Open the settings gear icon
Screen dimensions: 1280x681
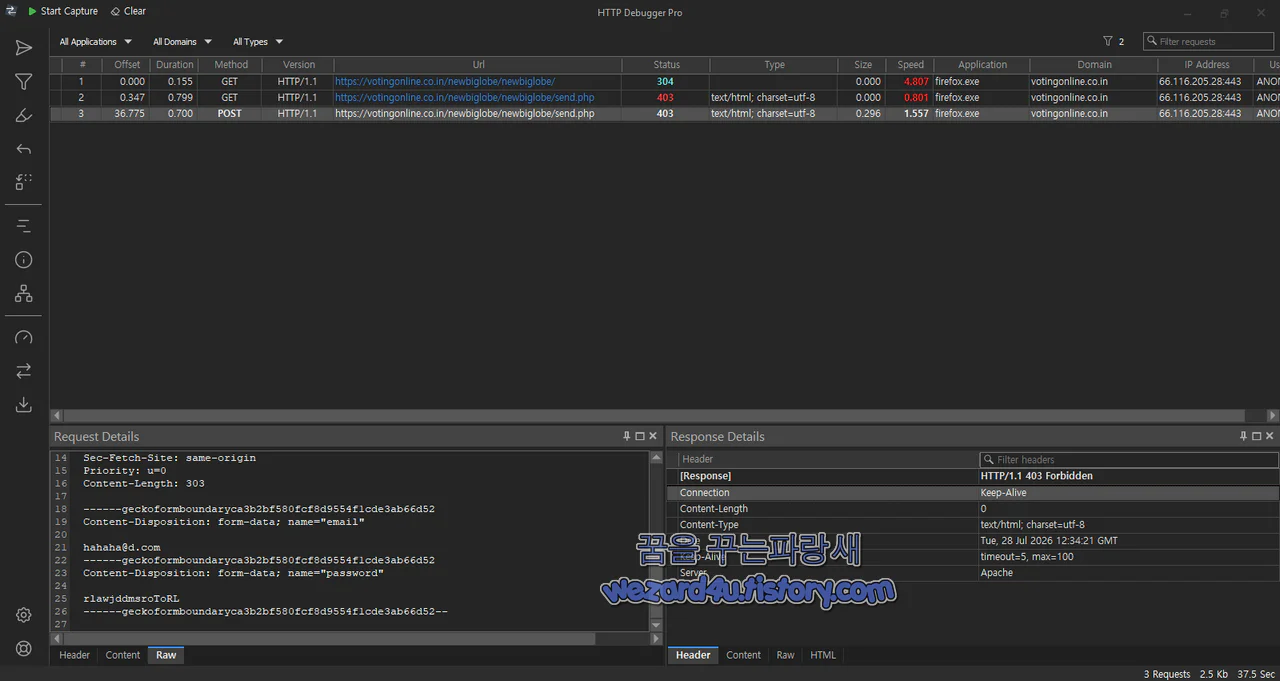coord(24,615)
